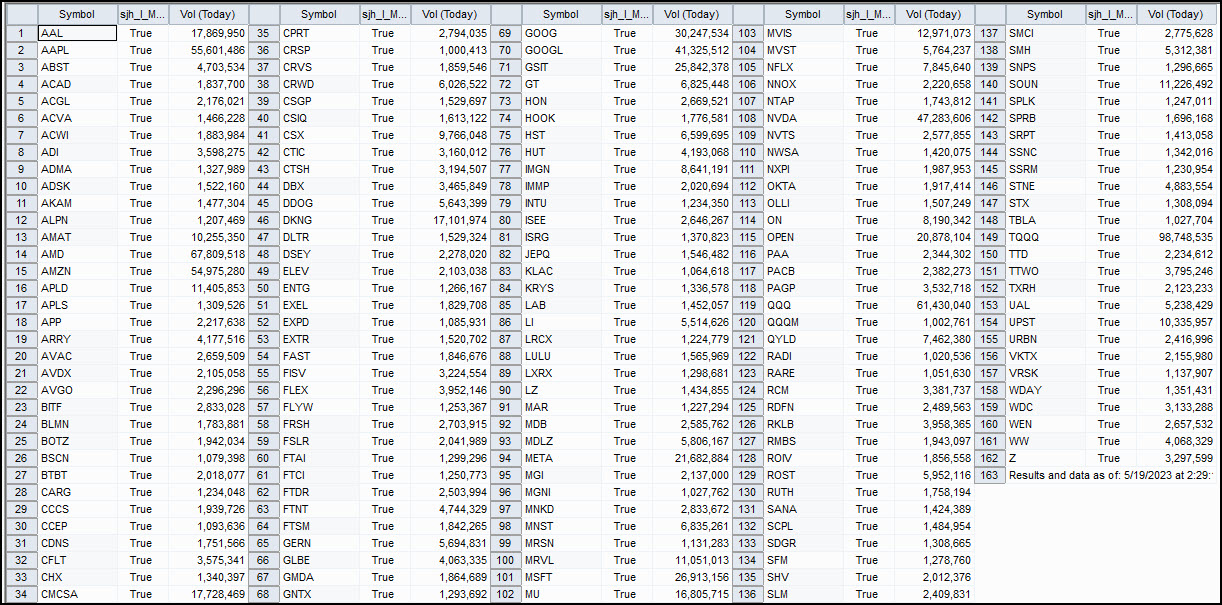Click the DKNG symbol cell
1222x605 pixels.
pos(319,220)
